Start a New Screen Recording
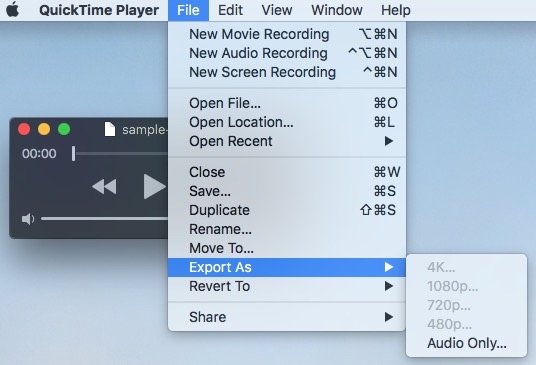The height and width of the screenshot is (365, 536). tap(287, 72)
